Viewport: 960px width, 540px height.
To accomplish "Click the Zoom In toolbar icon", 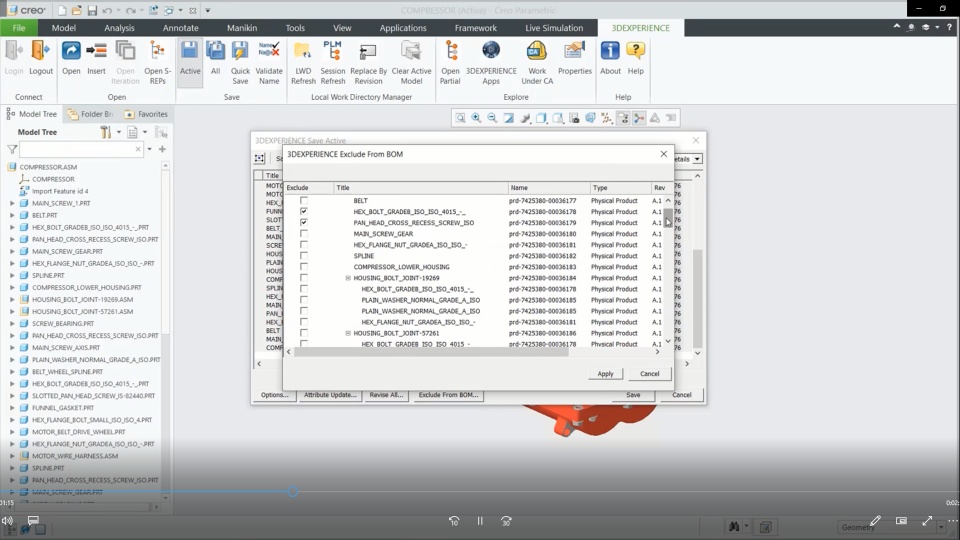I will [476, 118].
